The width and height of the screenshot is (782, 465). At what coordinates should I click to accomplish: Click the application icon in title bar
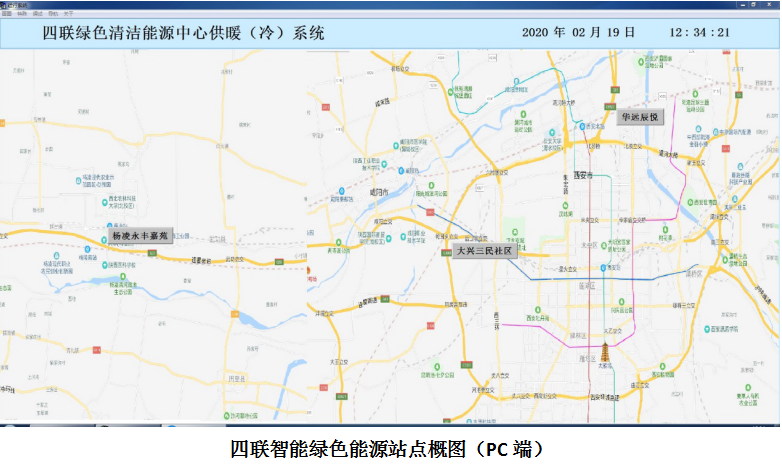click(5, 4)
